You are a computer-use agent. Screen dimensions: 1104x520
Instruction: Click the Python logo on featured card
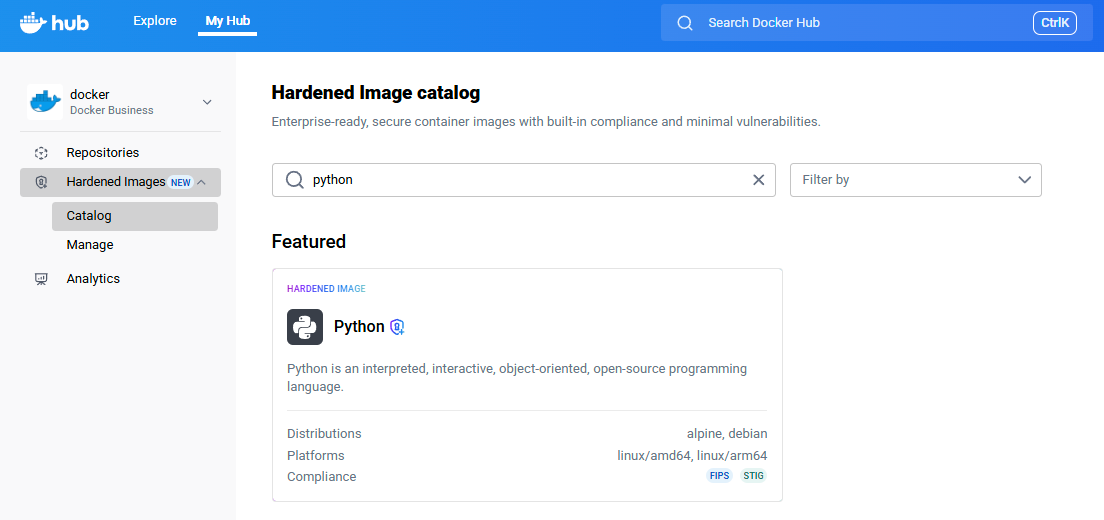coord(305,327)
